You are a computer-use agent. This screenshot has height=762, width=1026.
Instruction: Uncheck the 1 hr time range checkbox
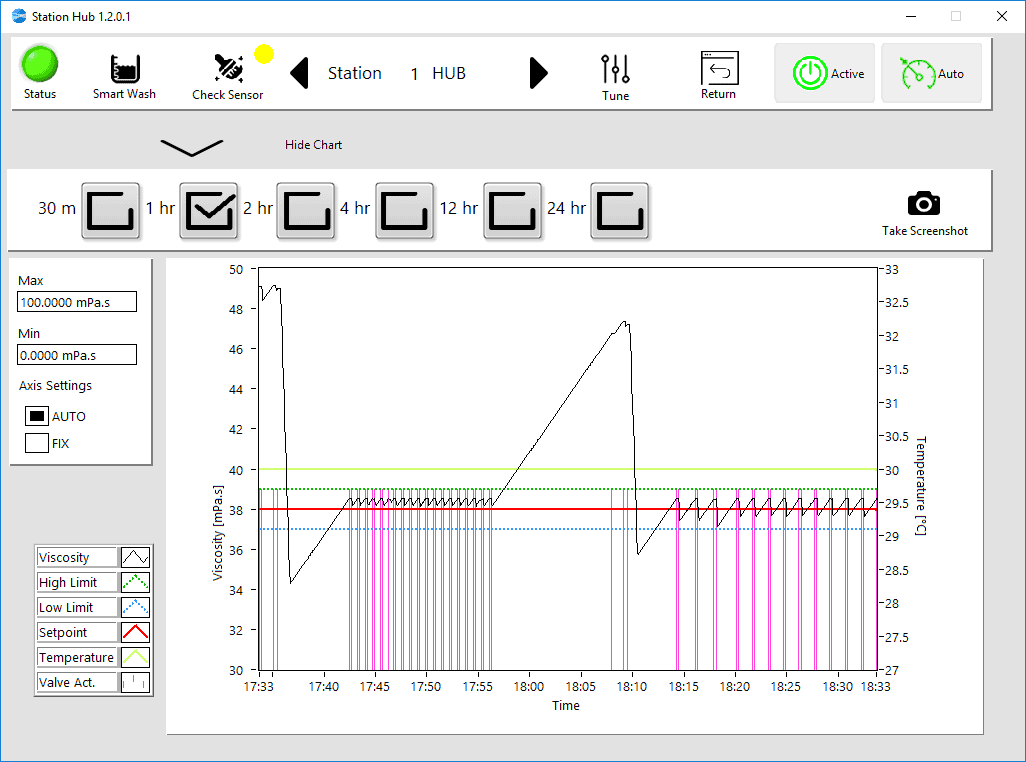(x=209, y=211)
